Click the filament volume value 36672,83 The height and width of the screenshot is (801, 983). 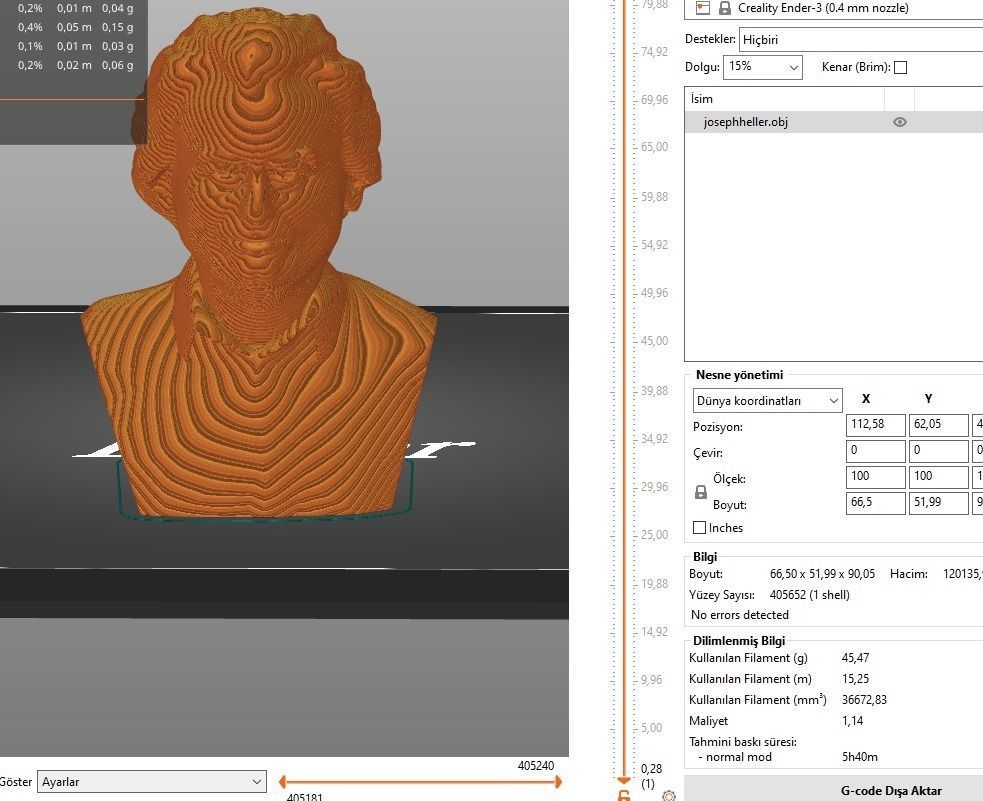[864, 700]
